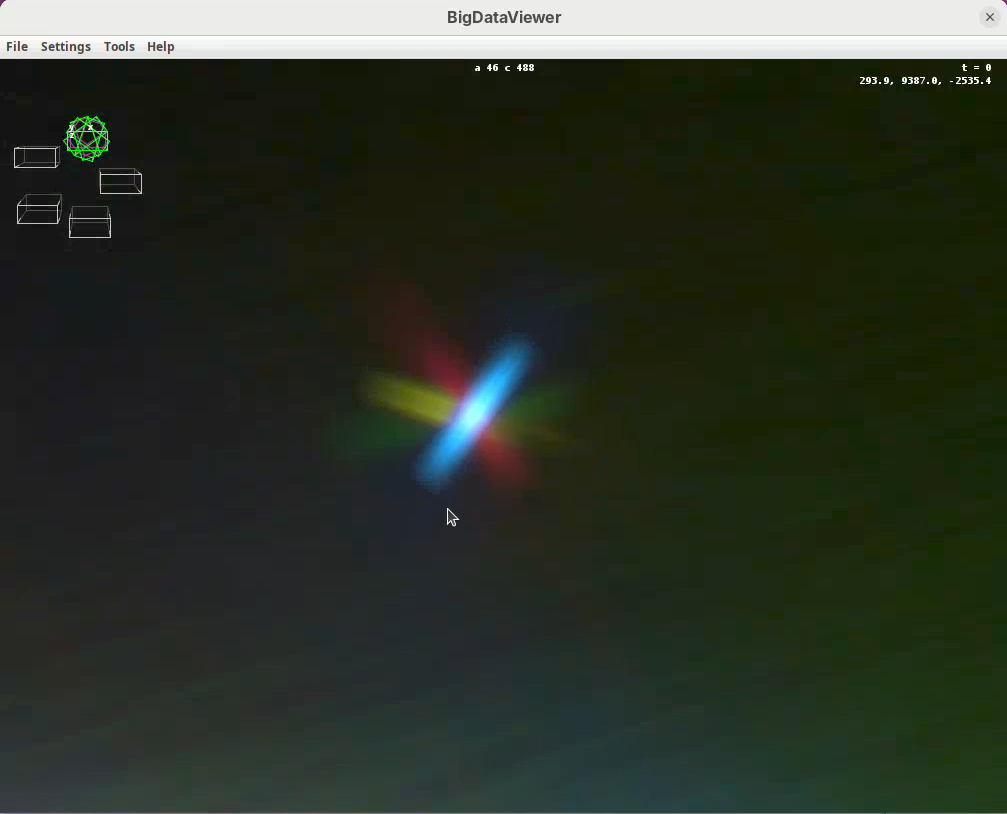The image size is (1007, 814).
Task: Click the green orientation sphere overlay
Action: tap(87, 139)
